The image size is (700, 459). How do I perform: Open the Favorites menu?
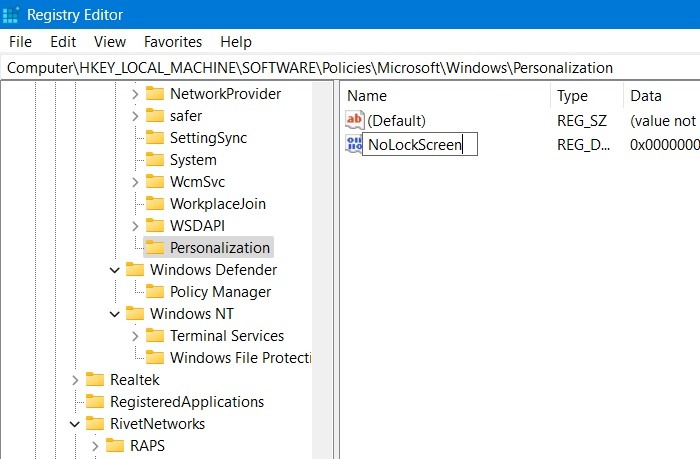(x=173, y=42)
